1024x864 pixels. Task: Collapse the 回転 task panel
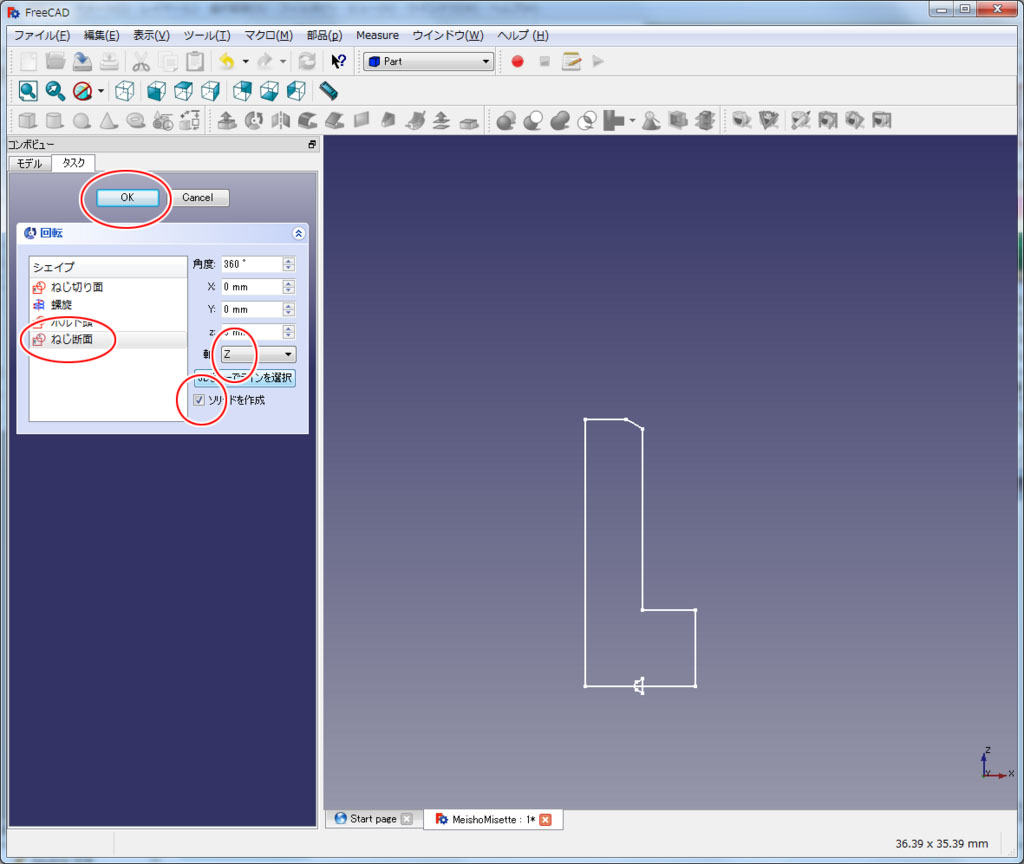tap(298, 233)
